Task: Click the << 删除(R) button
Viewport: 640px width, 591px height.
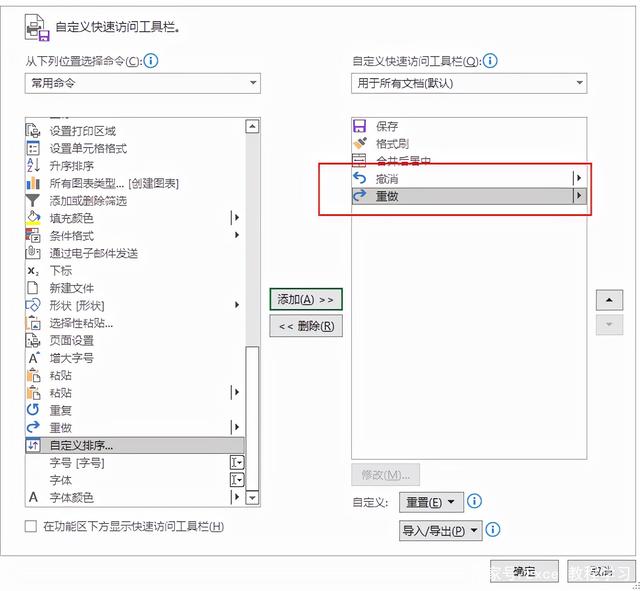Action: [x=306, y=326]
